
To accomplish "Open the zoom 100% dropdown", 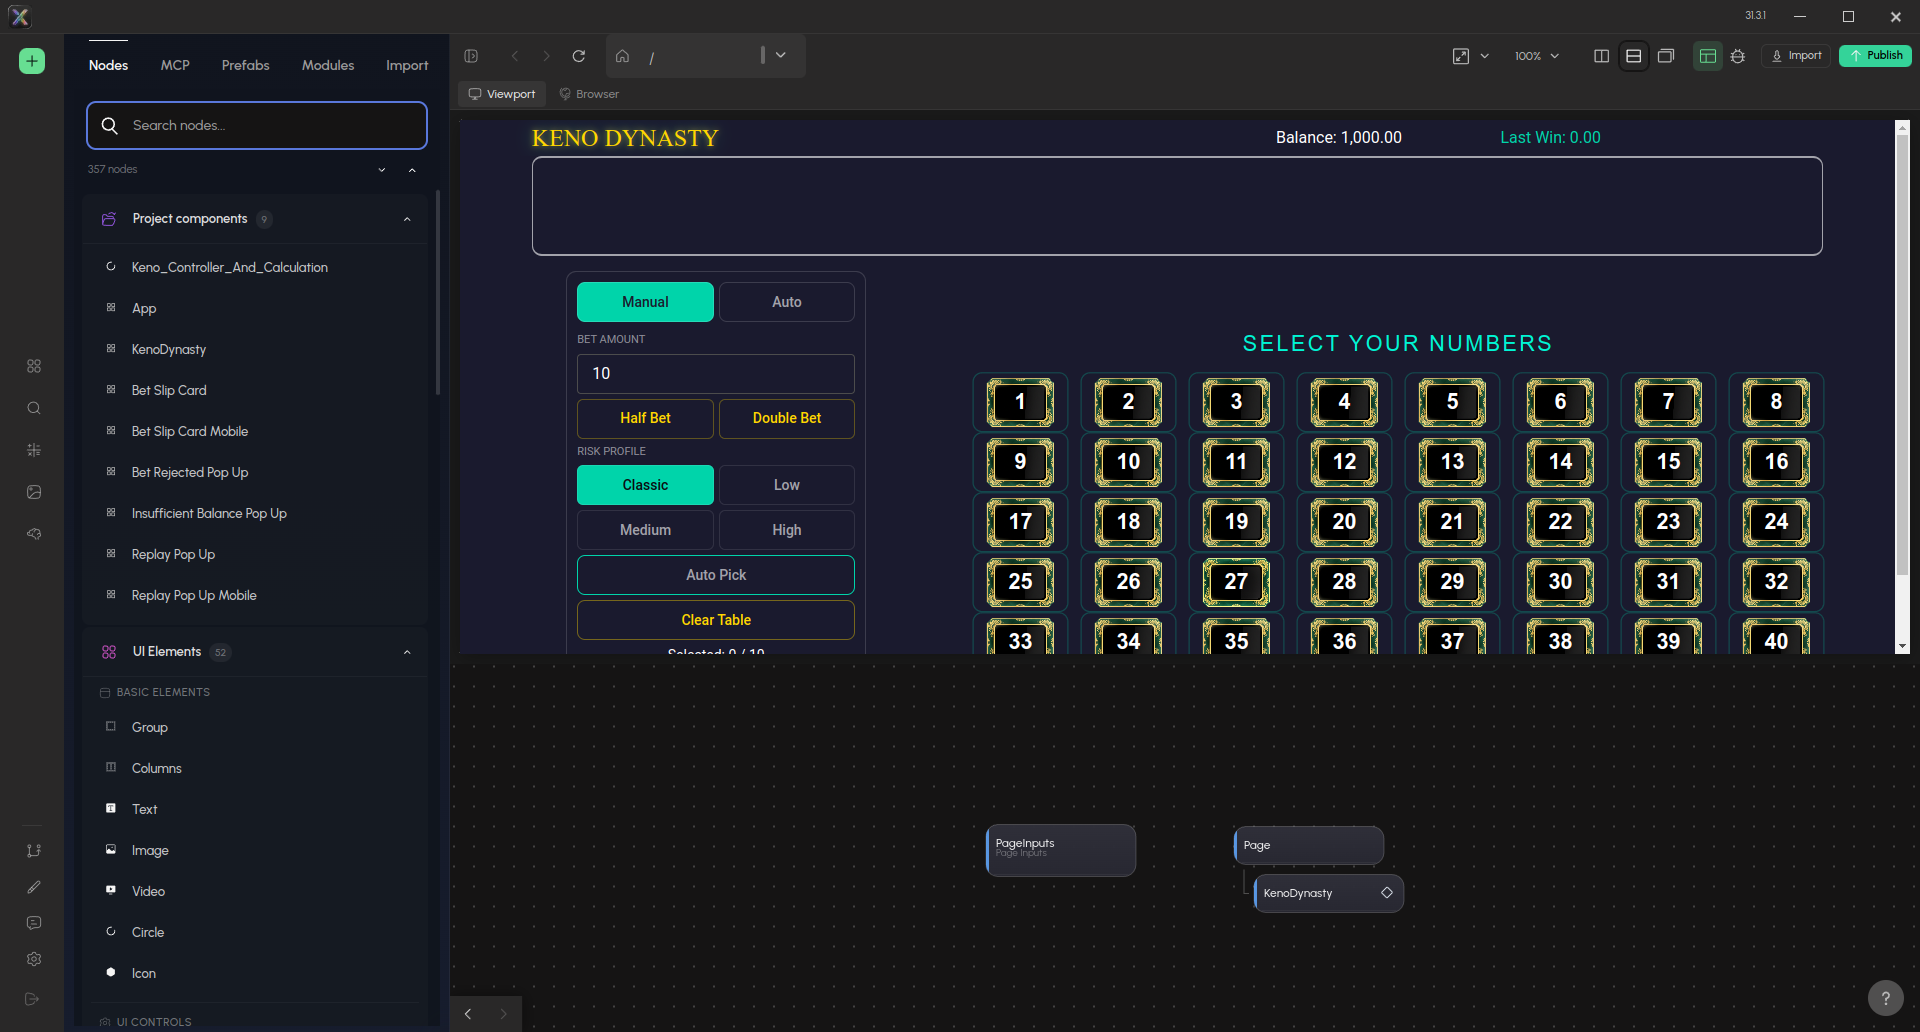I will [x=1537, y=56].
